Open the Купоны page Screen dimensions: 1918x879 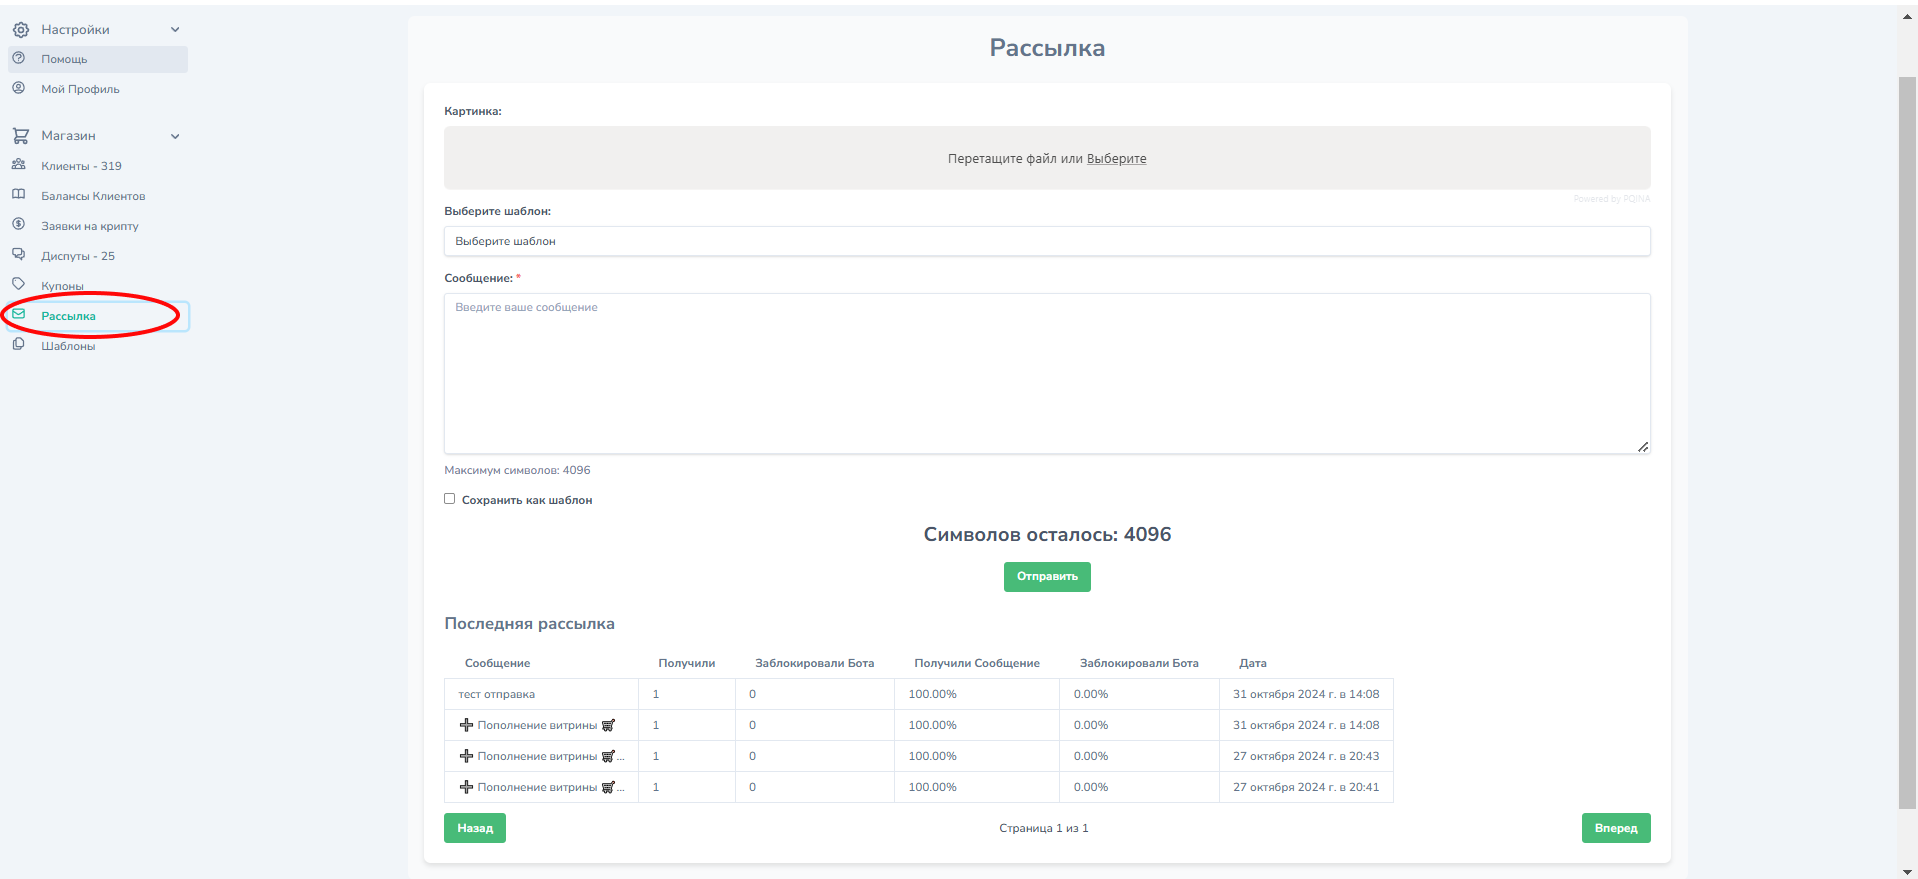tap(62, 286)
